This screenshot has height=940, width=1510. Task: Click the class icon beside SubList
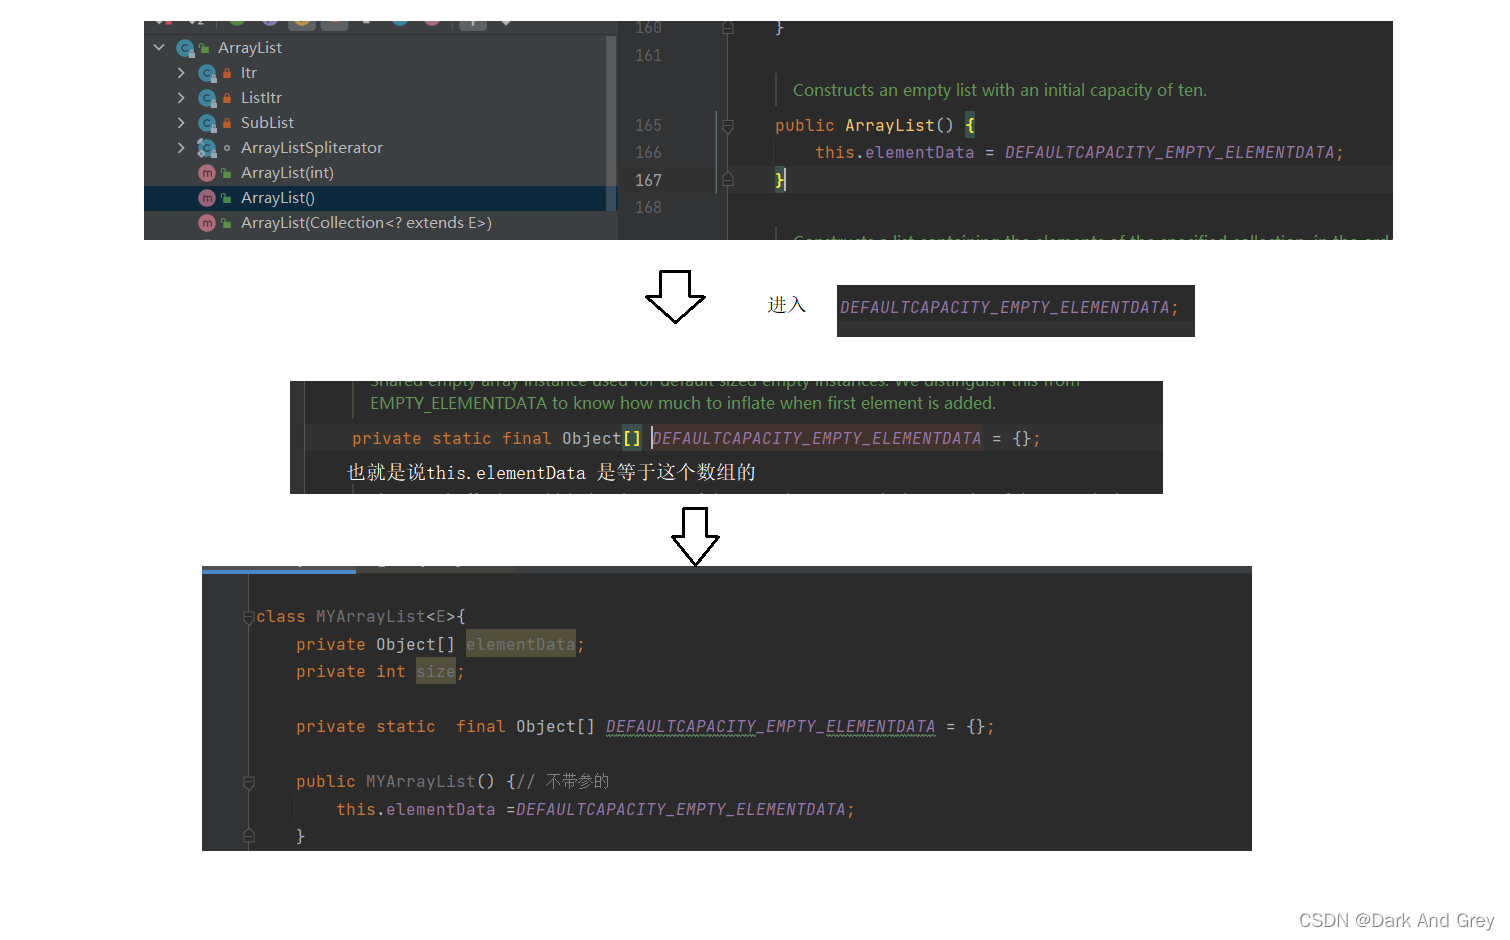click(x=207, y=123)
